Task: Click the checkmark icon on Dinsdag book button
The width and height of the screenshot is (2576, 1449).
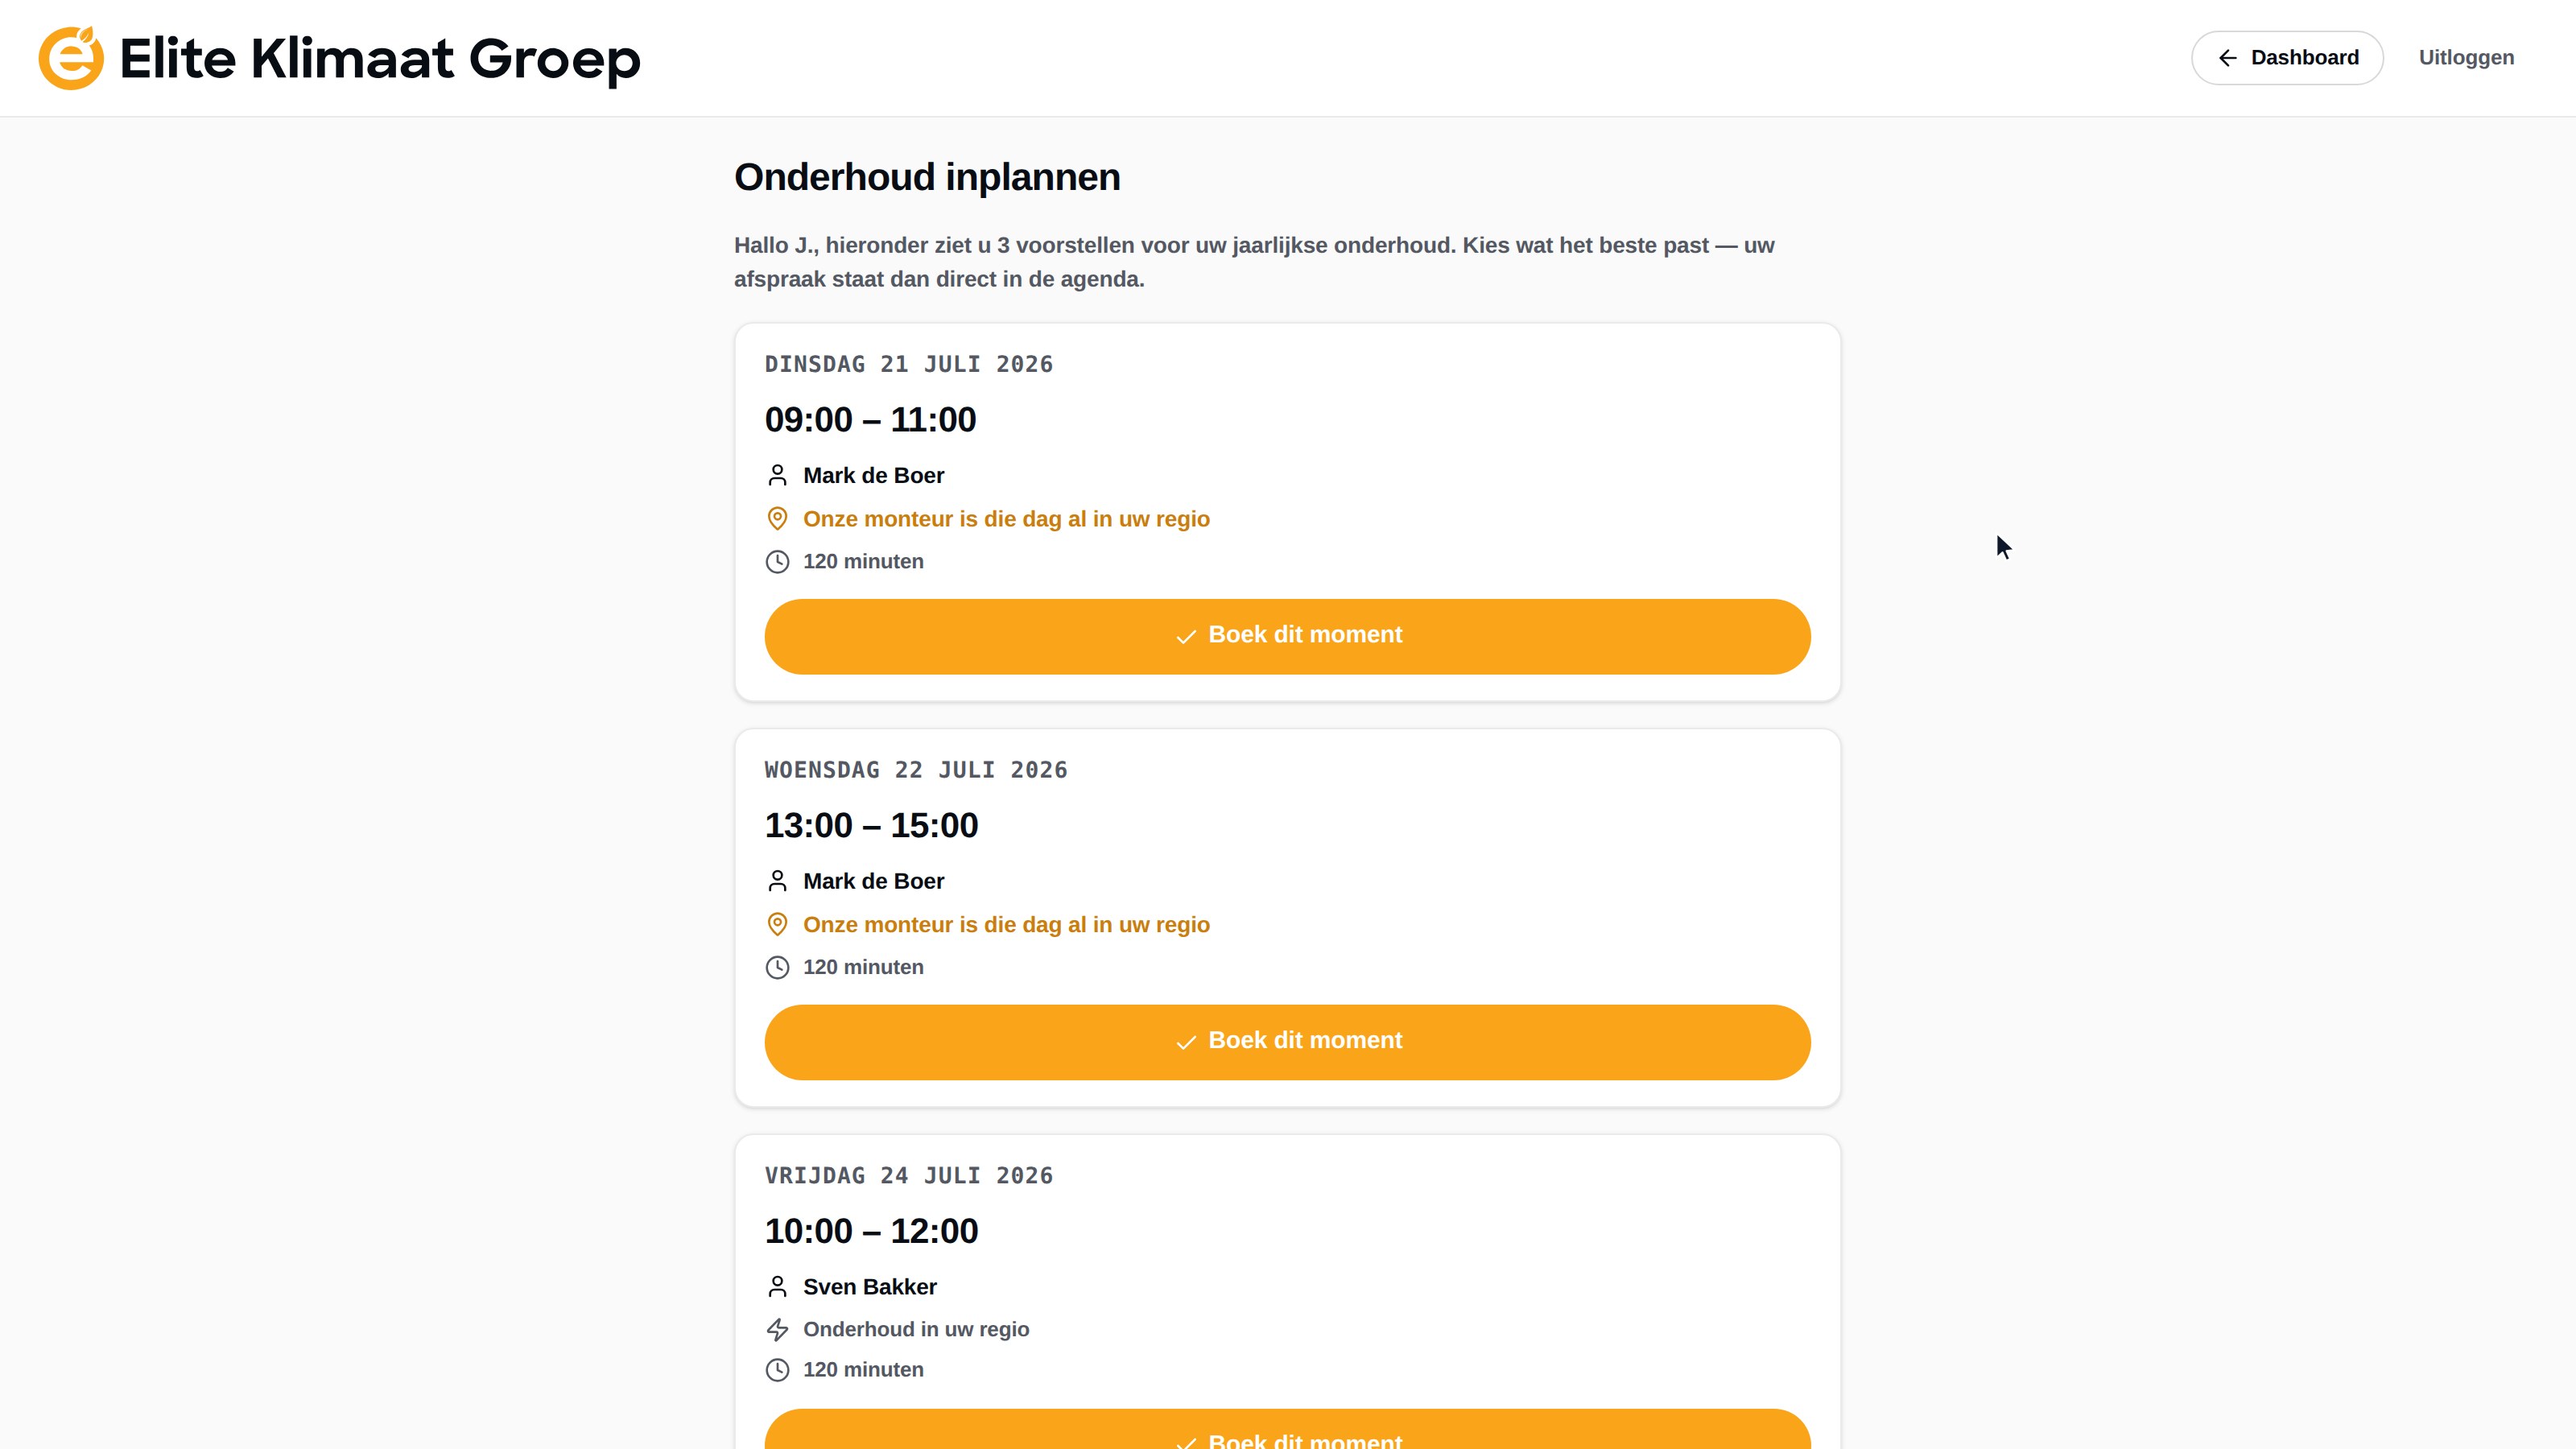Action: [1186, 637]
